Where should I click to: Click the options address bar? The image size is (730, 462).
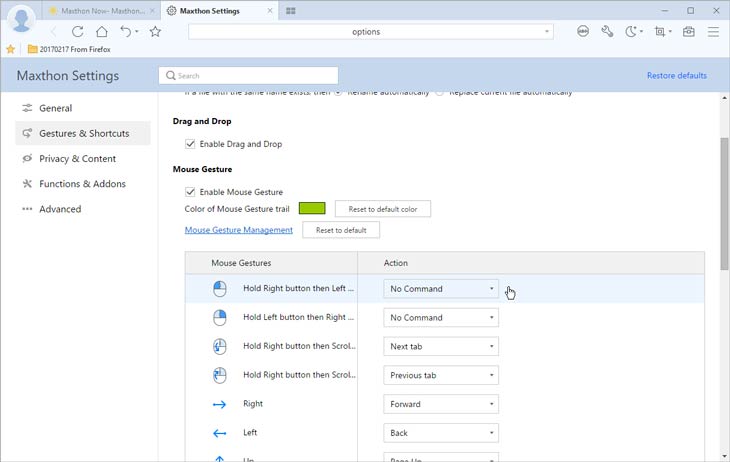click(371, 32)
